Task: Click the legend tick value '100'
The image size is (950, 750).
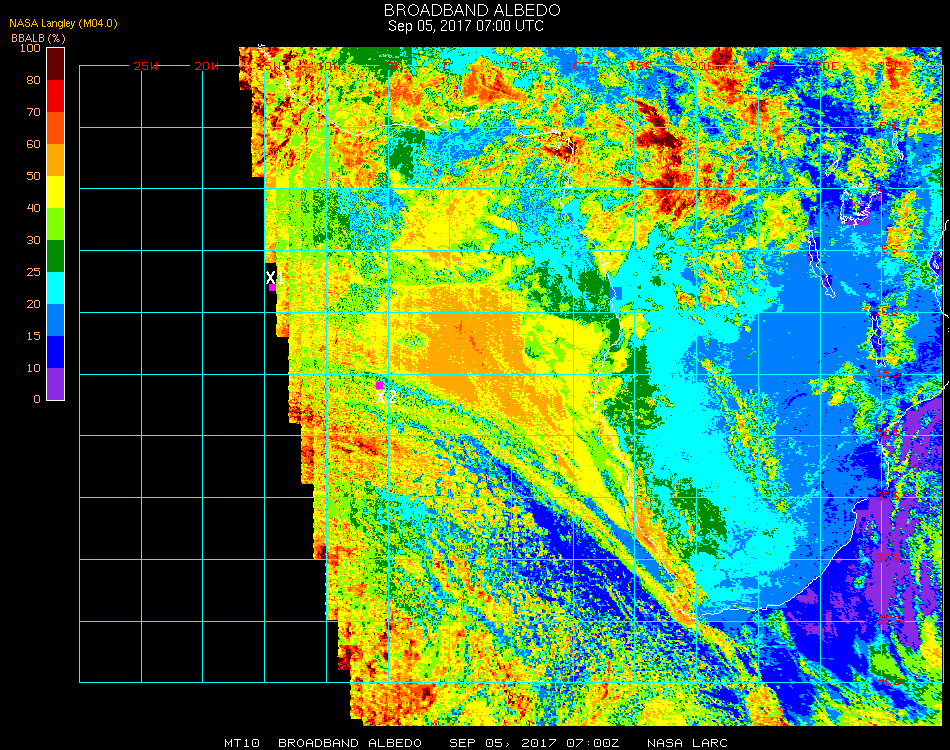Action: coord(30,48)
